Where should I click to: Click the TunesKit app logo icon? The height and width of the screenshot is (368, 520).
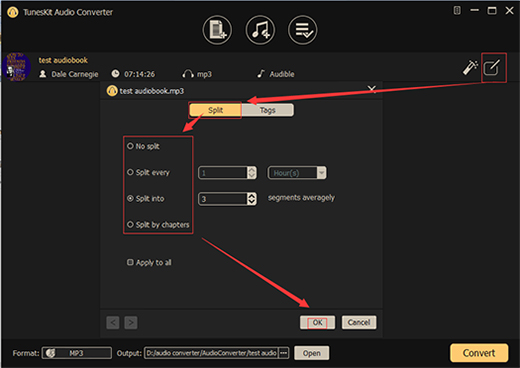click(x=13, y=12)
